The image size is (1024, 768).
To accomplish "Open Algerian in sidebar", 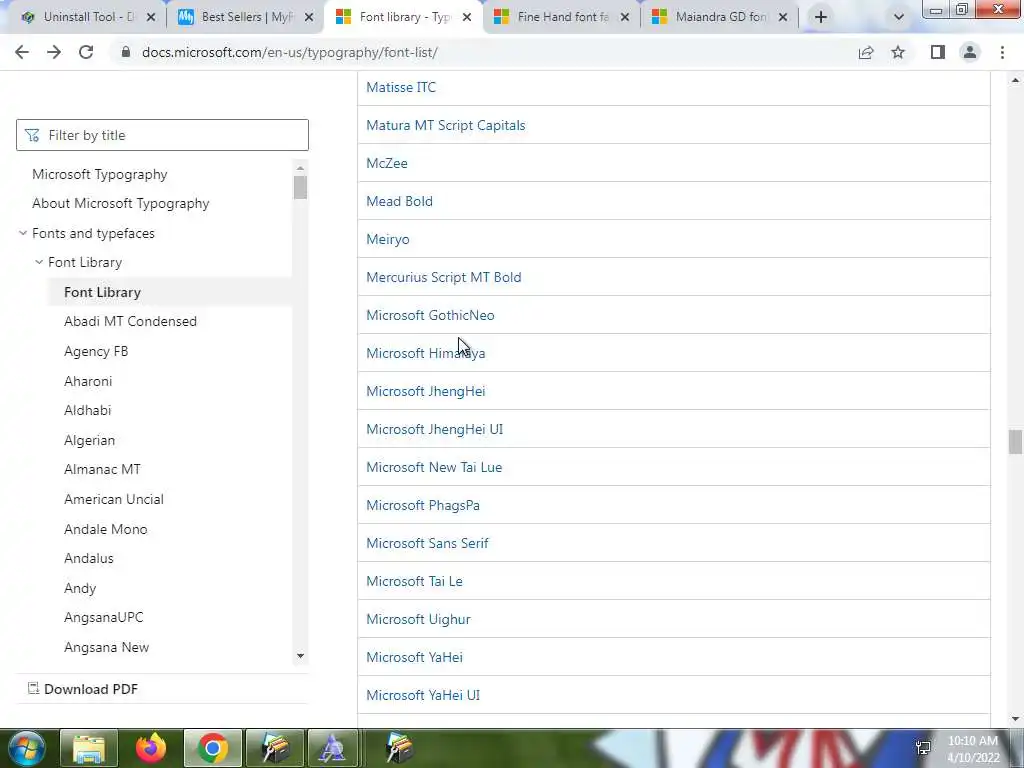I will [x=89, y=440].
